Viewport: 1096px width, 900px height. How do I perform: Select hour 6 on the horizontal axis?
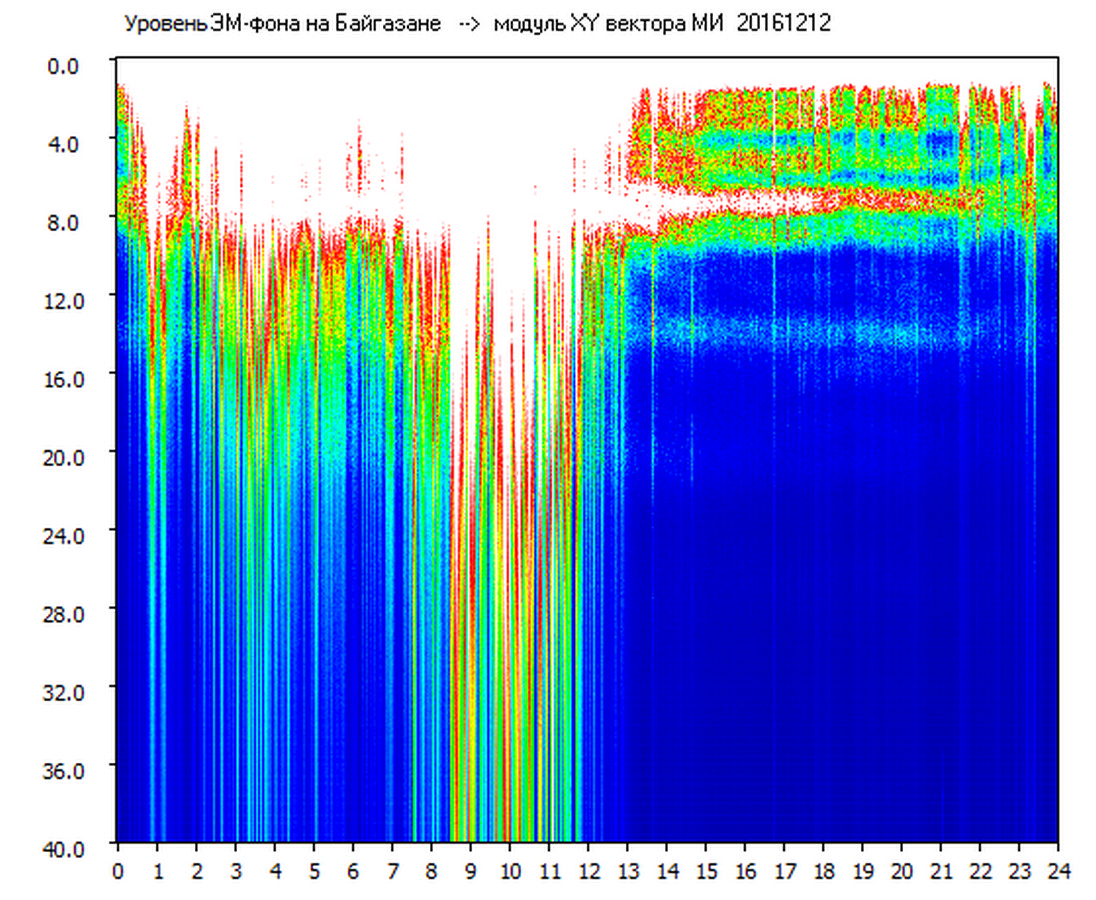pyautogui.click(x=353, y=870)
